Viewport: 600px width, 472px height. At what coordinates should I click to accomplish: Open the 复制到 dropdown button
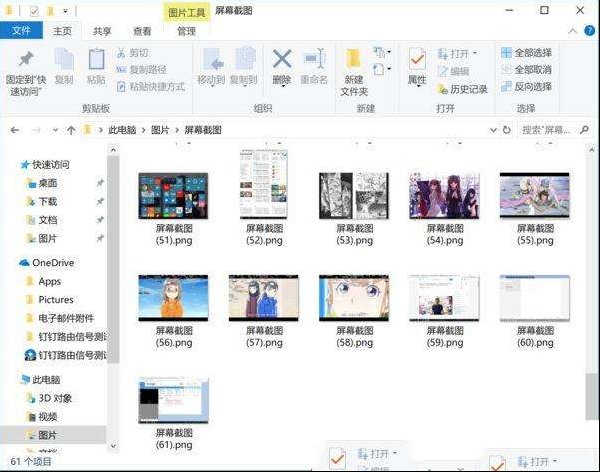(243, 67)
